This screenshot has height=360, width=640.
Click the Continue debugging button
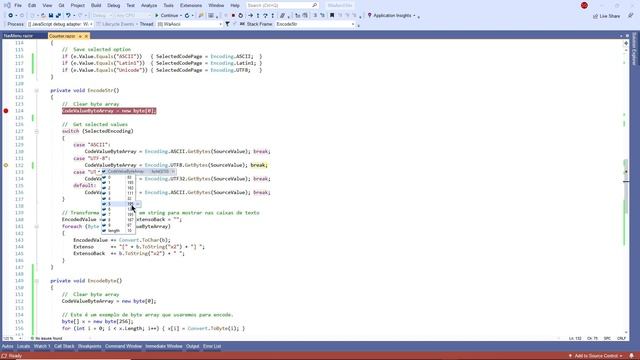167,16
